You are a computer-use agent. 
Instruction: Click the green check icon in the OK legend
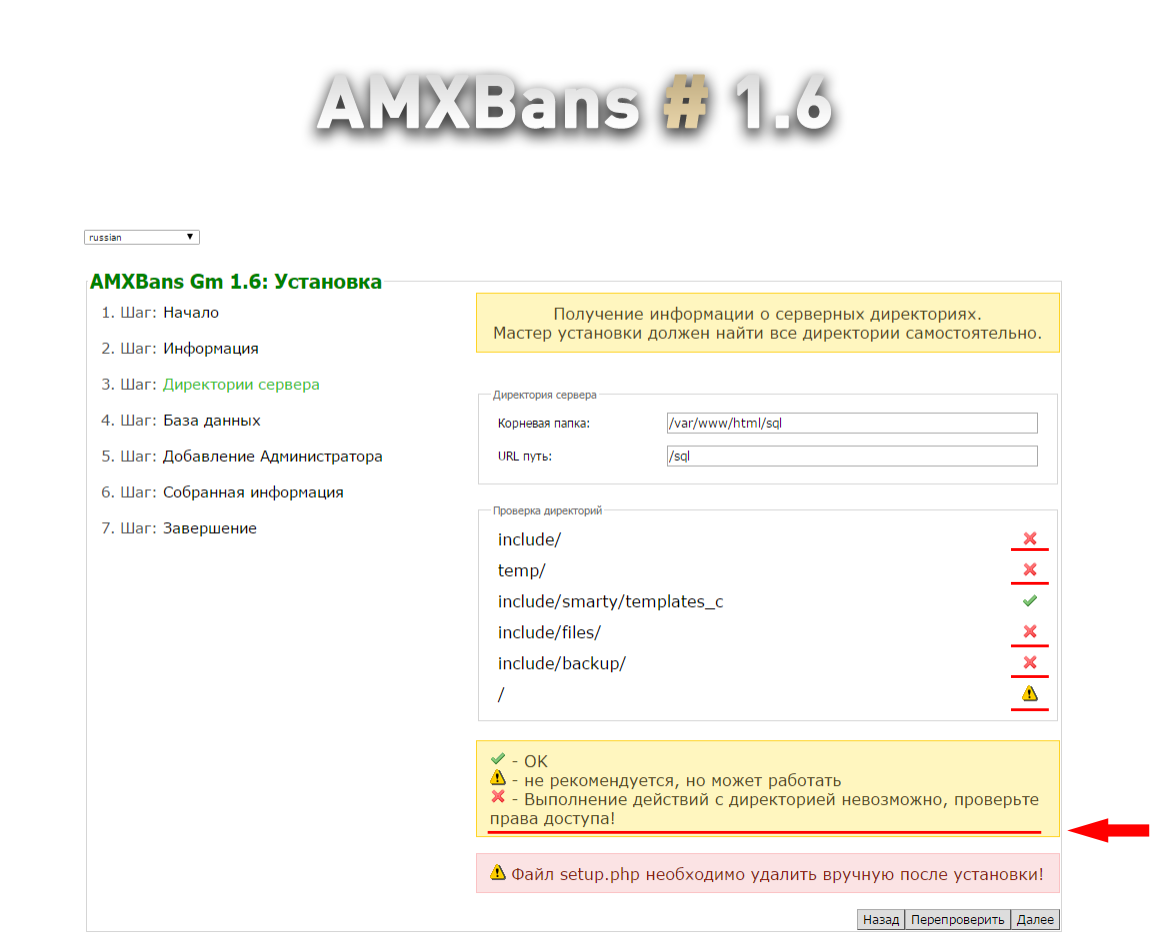[x=498, y=759]
